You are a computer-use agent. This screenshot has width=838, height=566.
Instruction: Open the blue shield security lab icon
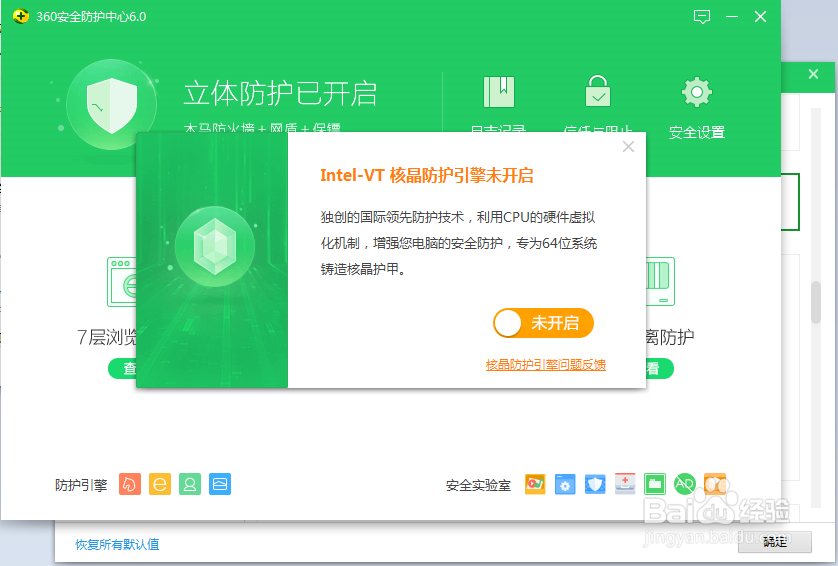(595, 484)
